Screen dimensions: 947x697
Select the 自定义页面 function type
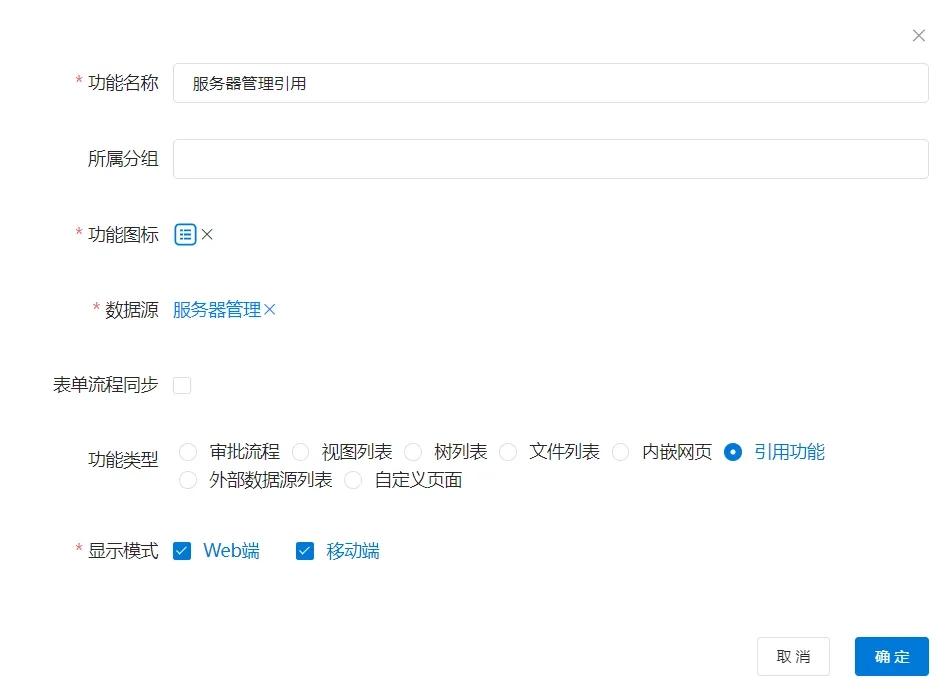pos(353,481)
